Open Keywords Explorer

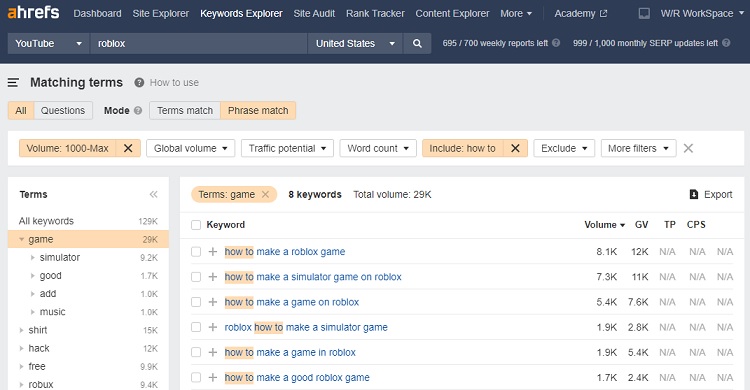241,13
